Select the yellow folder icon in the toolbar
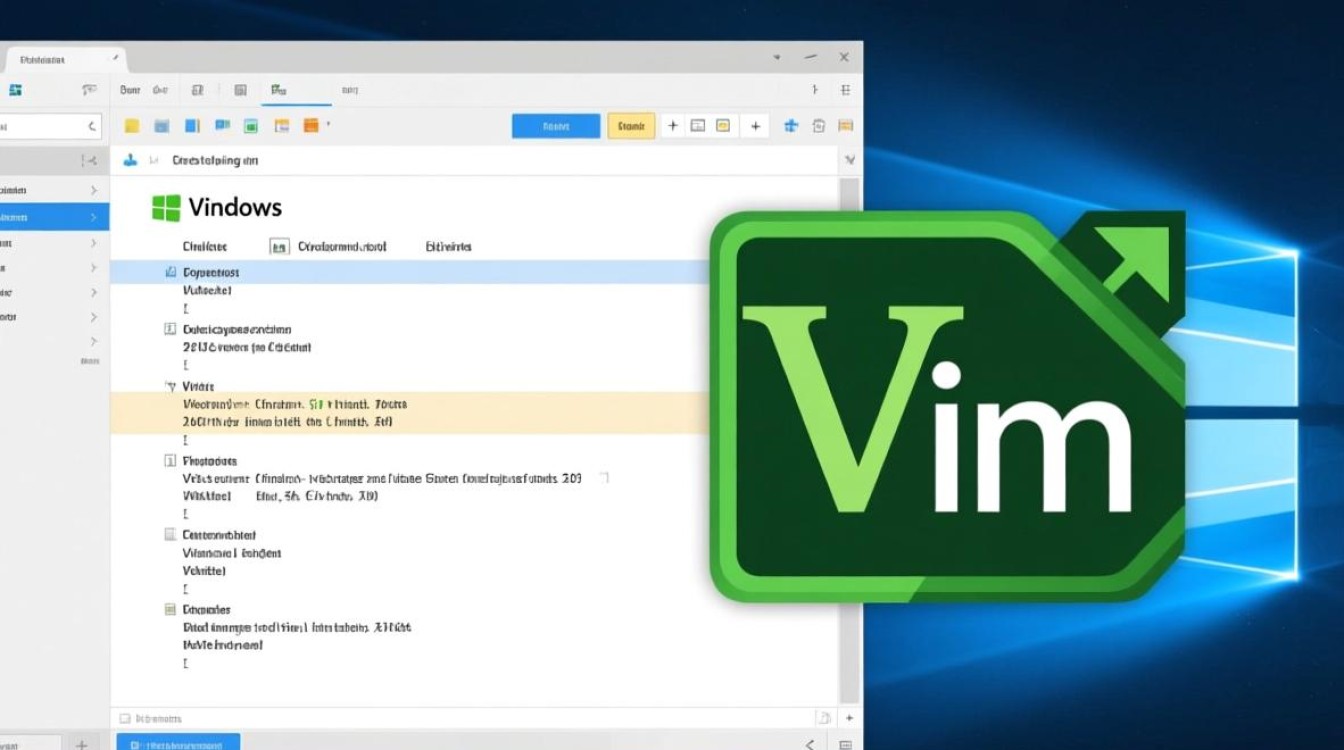 click(x=132, y=125)
